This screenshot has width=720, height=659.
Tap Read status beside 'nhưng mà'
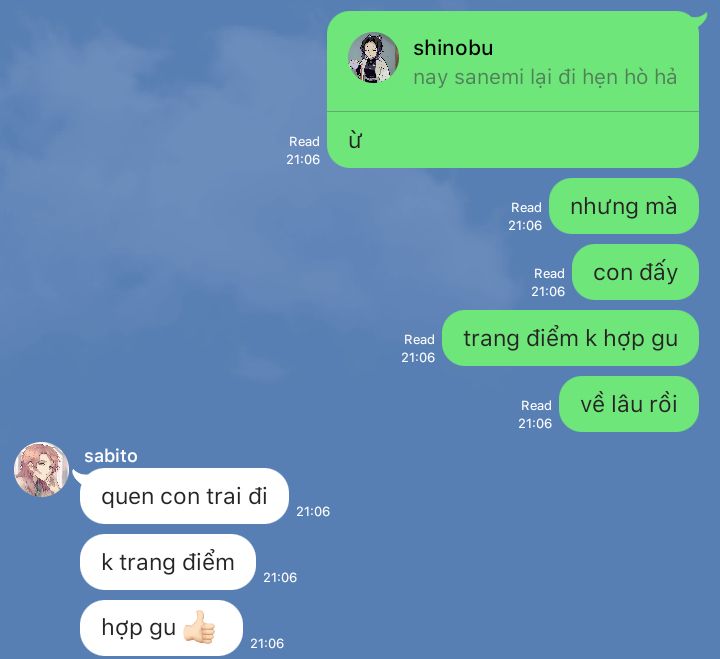pyautogui.click(x=526, y=208)
